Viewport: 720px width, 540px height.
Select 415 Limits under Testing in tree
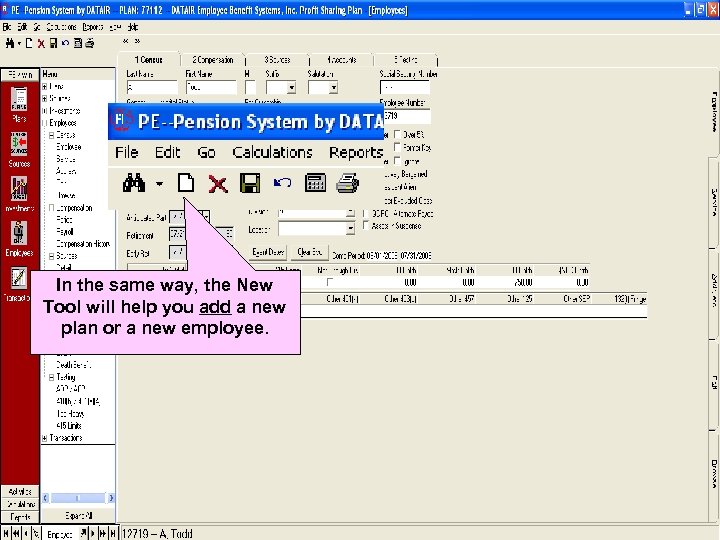tap(69, 426)
